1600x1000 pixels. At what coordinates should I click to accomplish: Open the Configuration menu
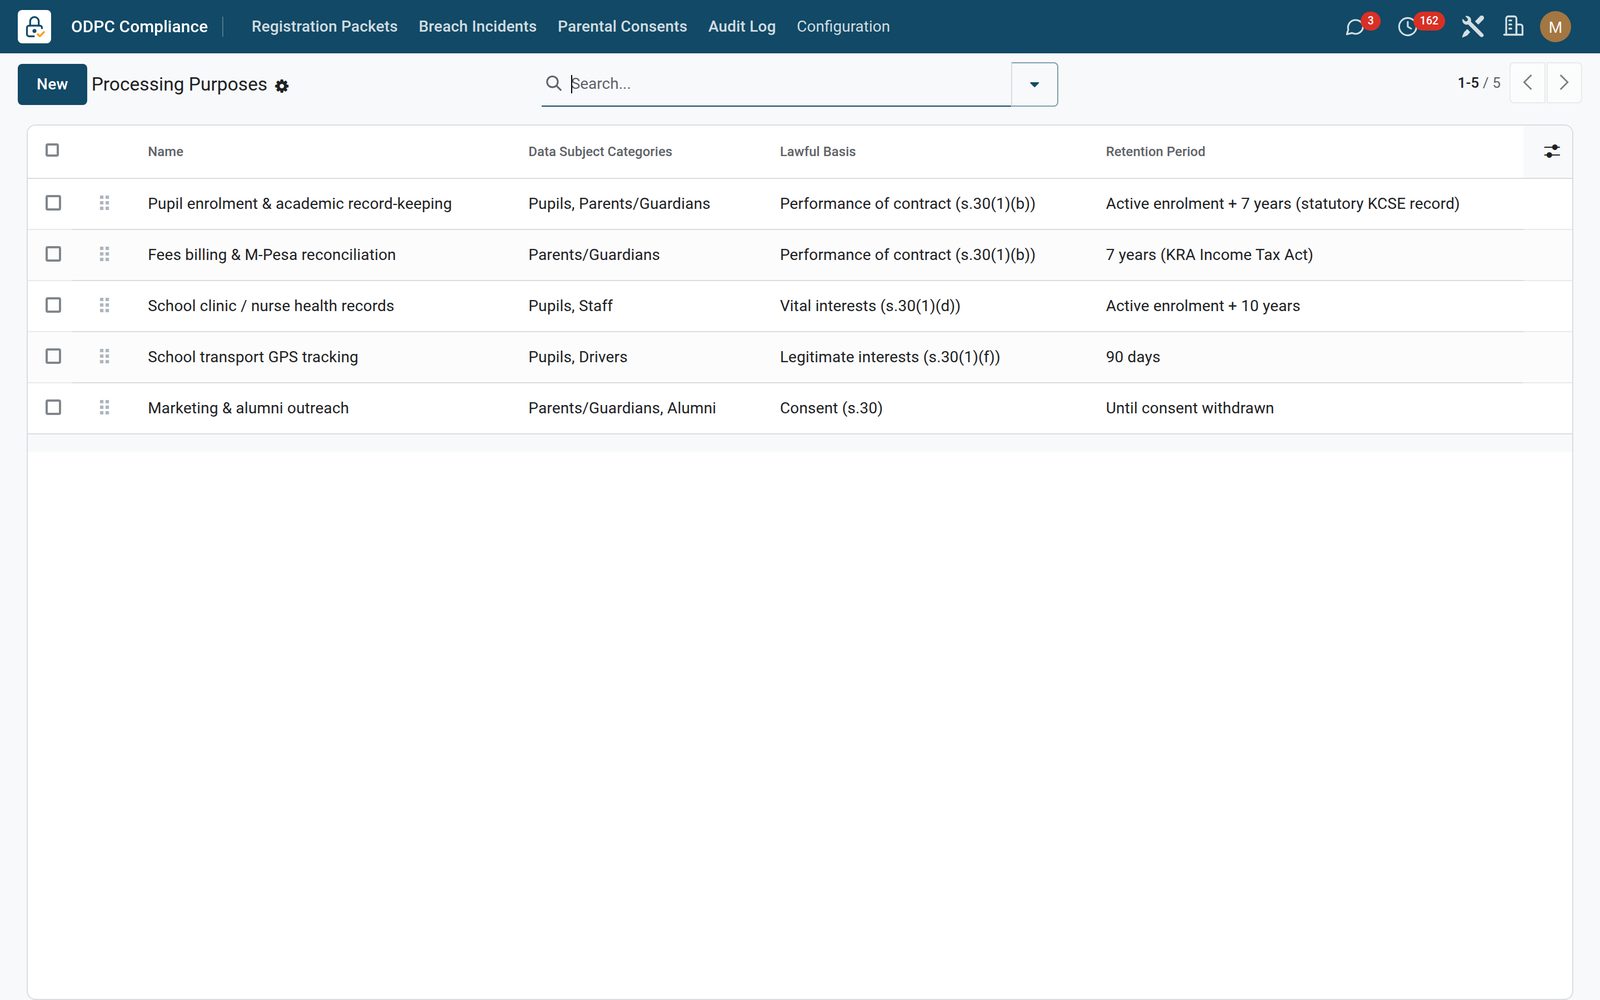pos(843,27)
